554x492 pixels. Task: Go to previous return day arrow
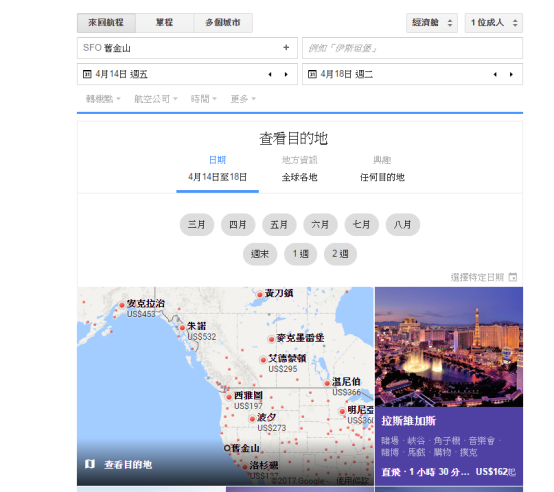pos(495,74)
